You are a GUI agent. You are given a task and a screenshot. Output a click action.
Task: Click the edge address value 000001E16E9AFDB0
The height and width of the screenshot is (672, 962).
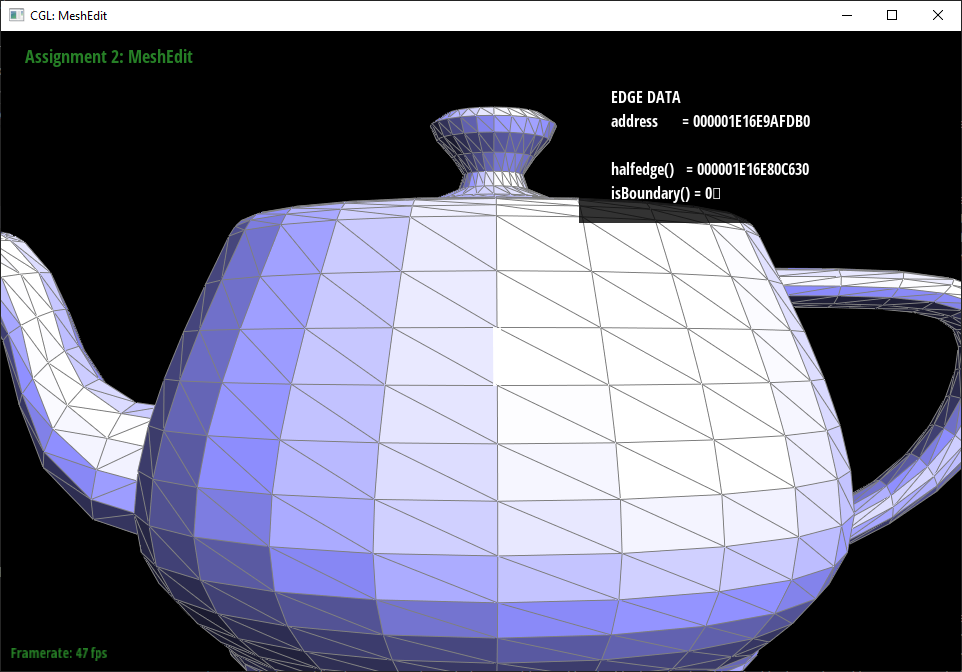coord(751,122)
